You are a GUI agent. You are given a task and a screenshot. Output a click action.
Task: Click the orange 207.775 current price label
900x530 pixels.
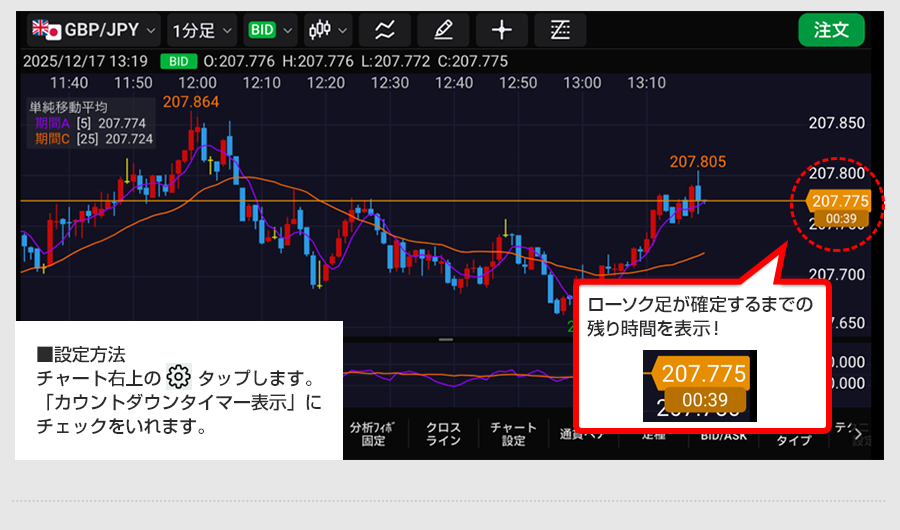835,201
